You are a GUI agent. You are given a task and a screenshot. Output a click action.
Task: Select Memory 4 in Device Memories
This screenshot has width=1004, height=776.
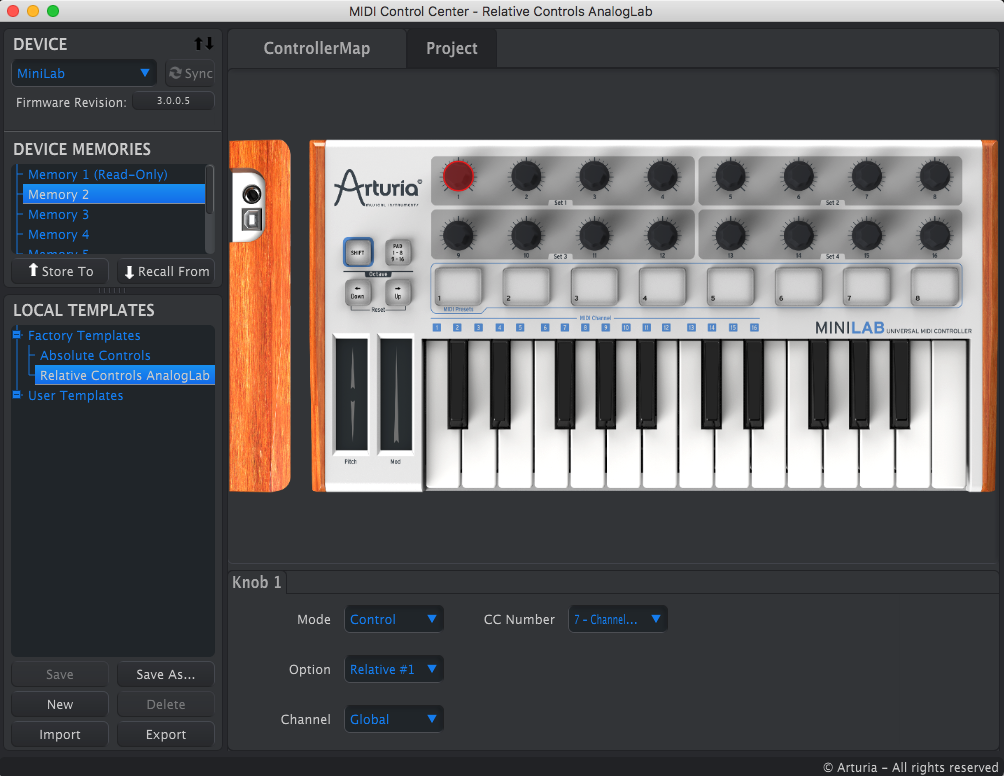point(58,234)
